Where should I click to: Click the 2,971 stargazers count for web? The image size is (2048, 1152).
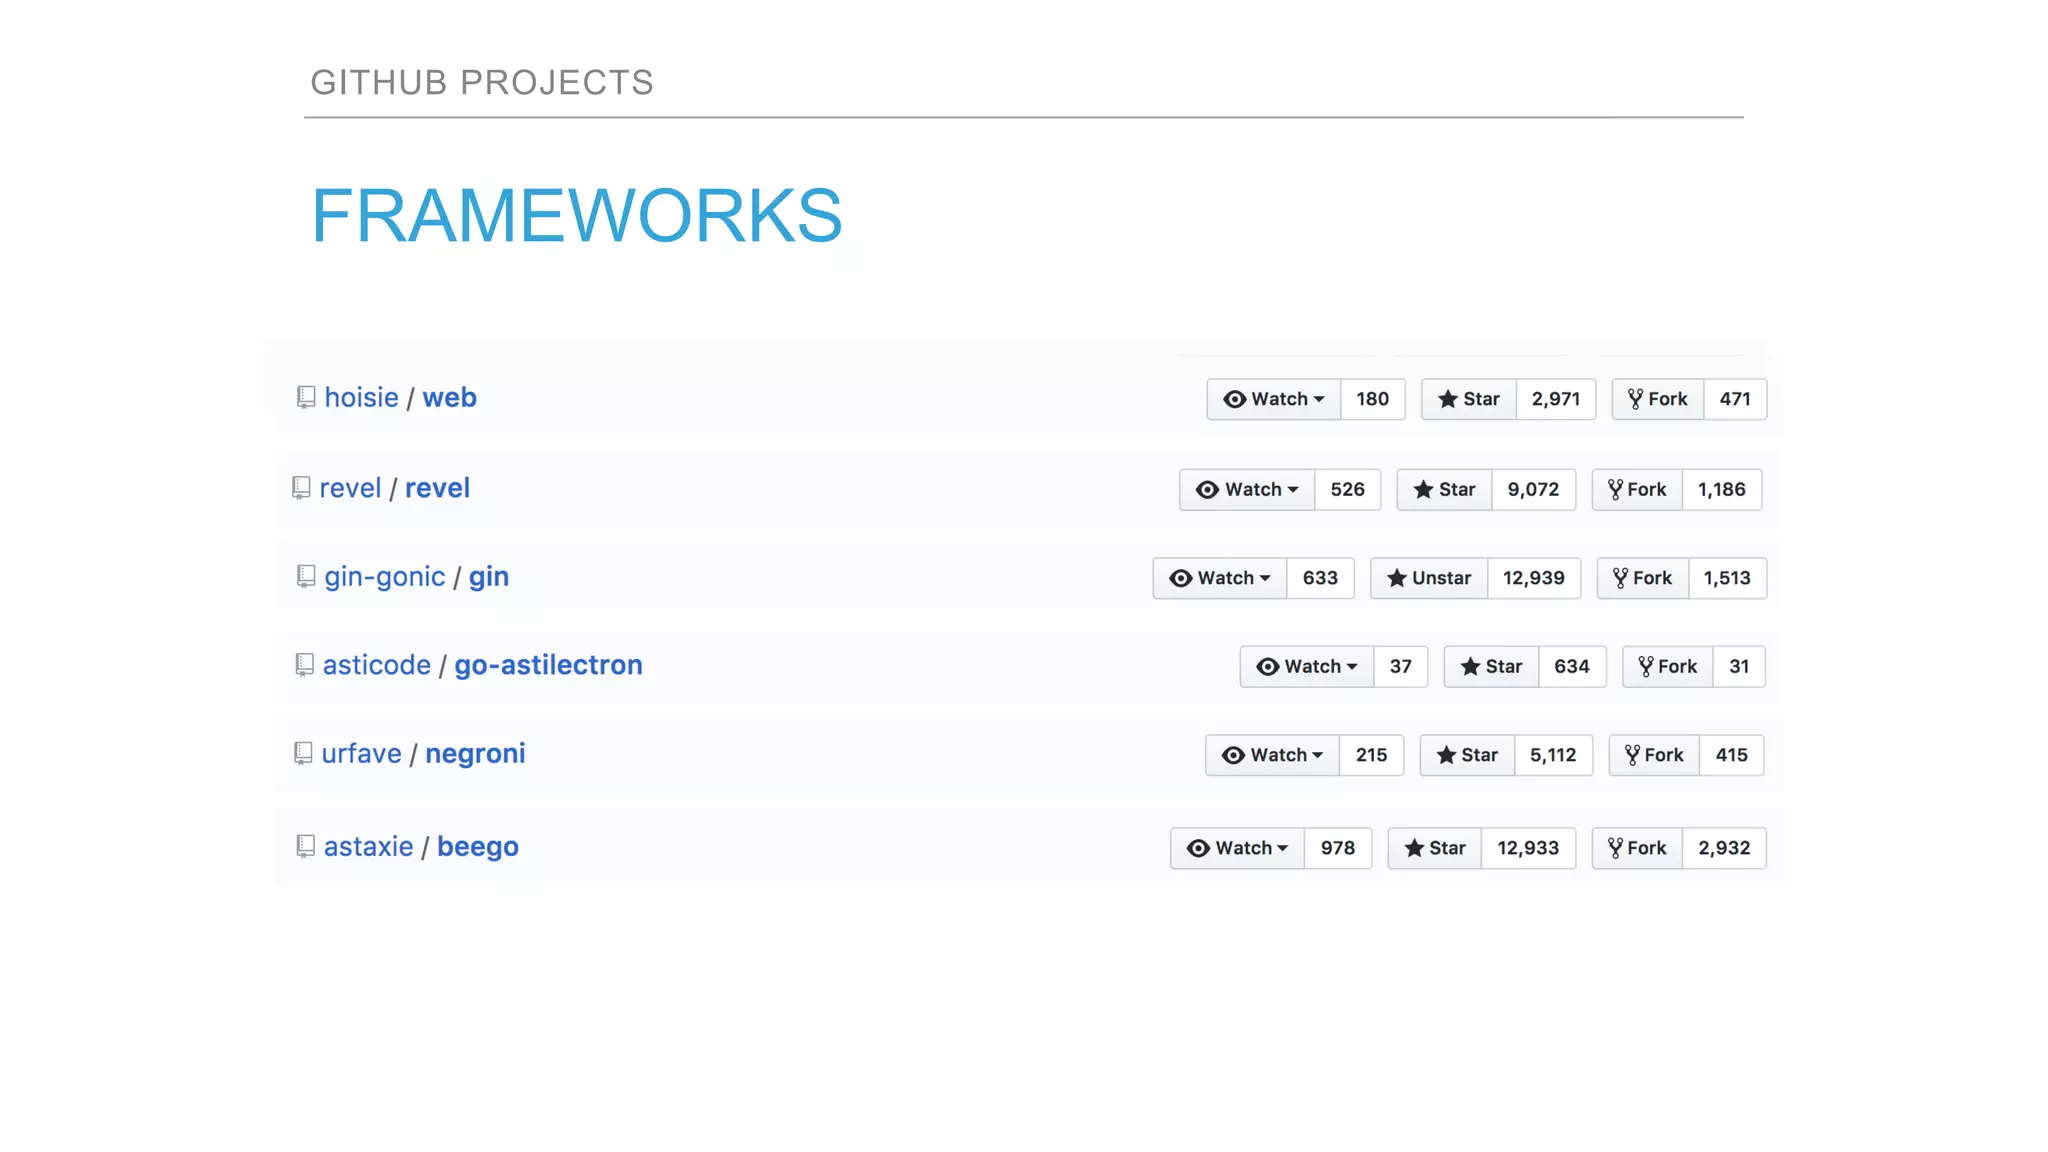pyautogui.click(x=1556, y=399)
